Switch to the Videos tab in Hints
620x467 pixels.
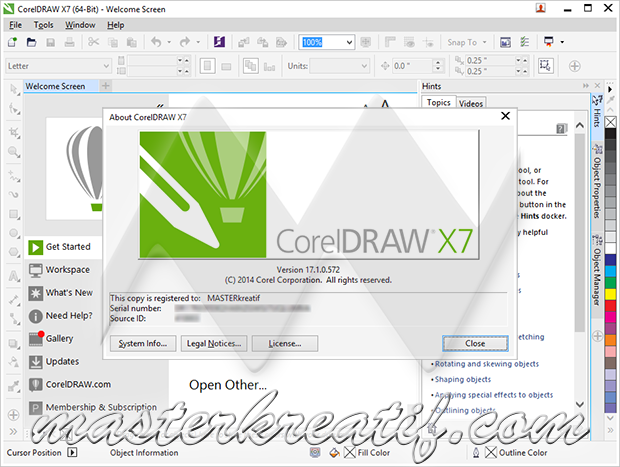click(471, 104)
